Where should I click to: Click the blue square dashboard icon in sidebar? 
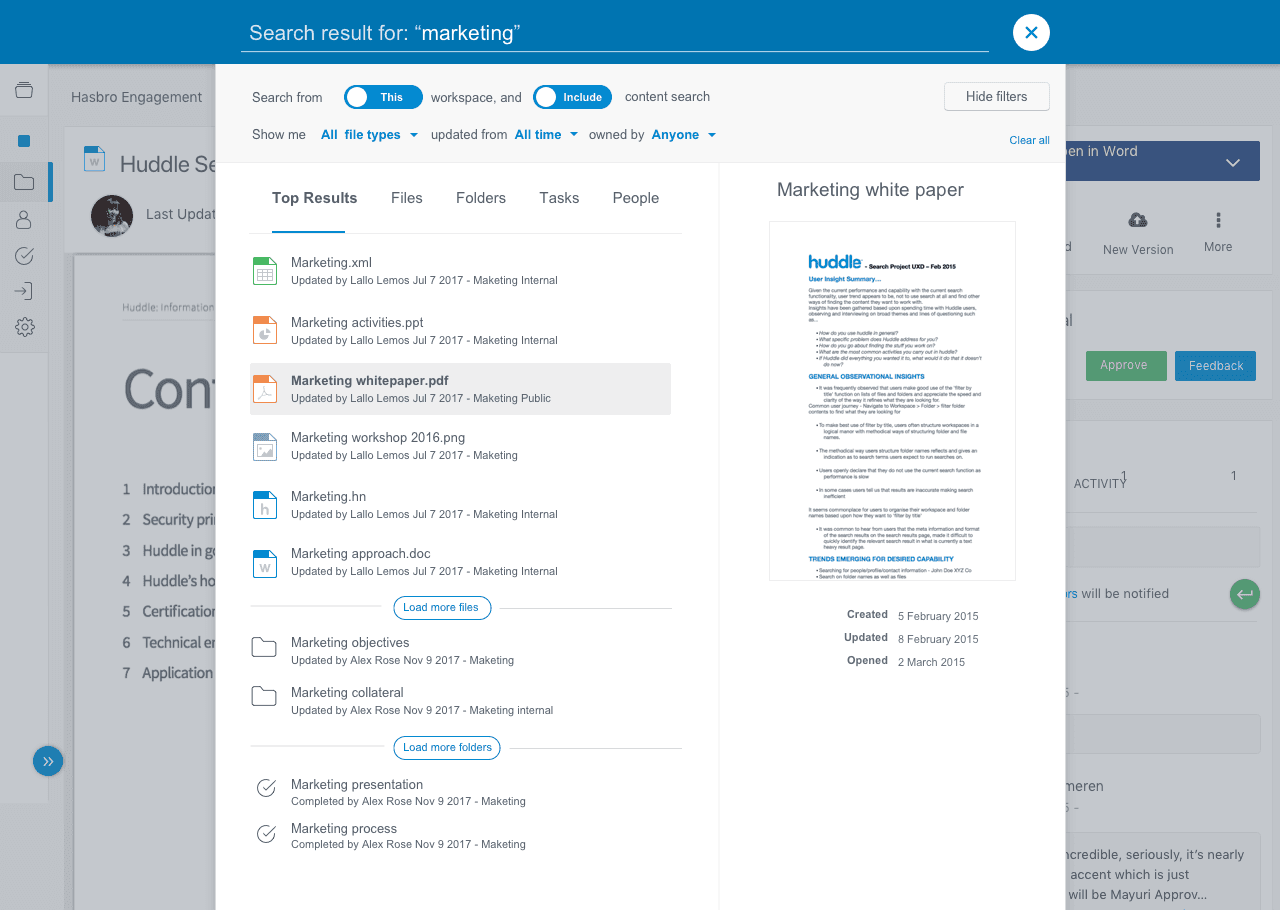click(x=24, y=141)
